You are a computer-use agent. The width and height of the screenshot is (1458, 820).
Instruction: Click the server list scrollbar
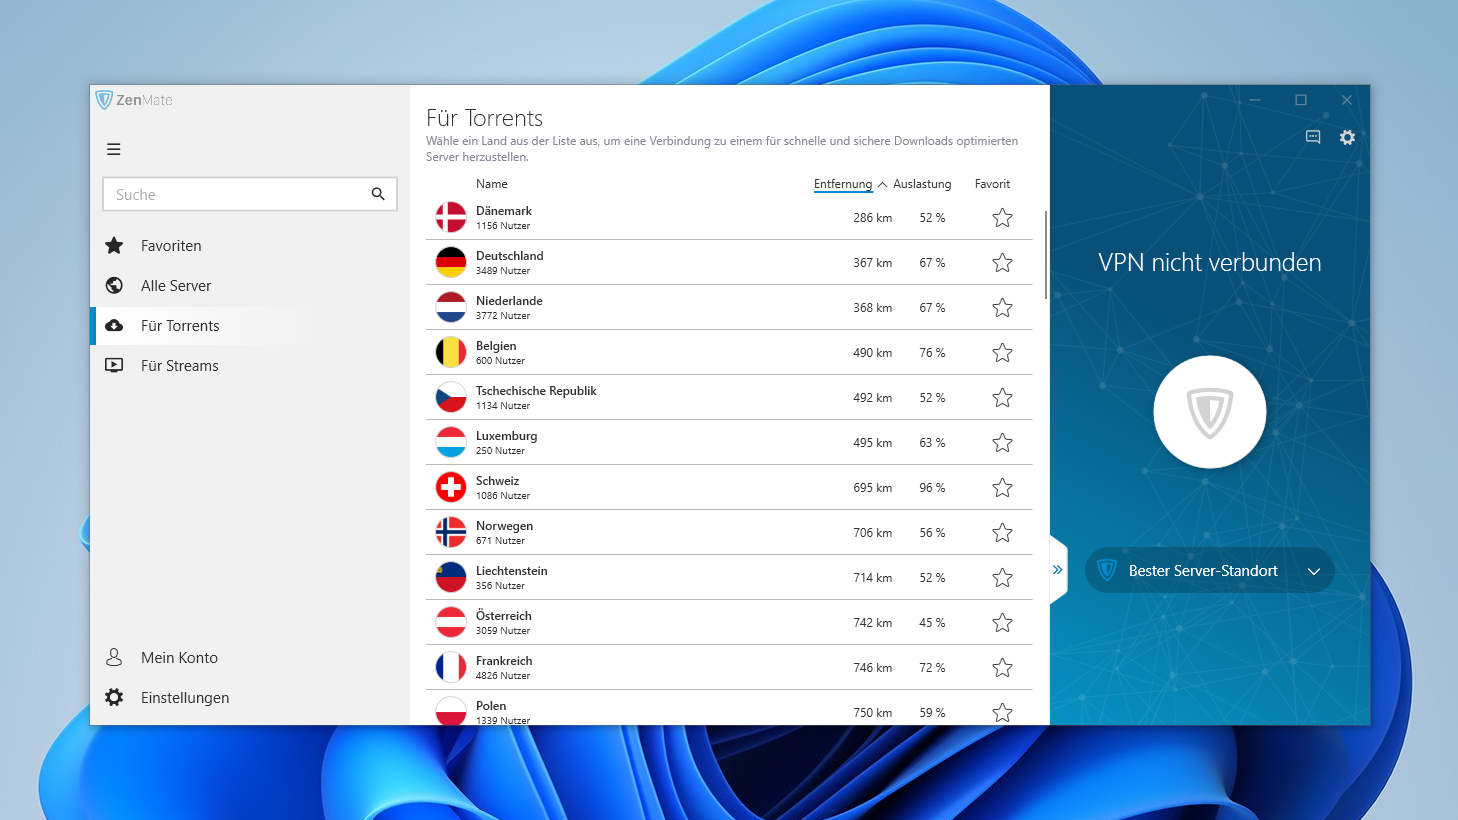(x=1046, y=255)
